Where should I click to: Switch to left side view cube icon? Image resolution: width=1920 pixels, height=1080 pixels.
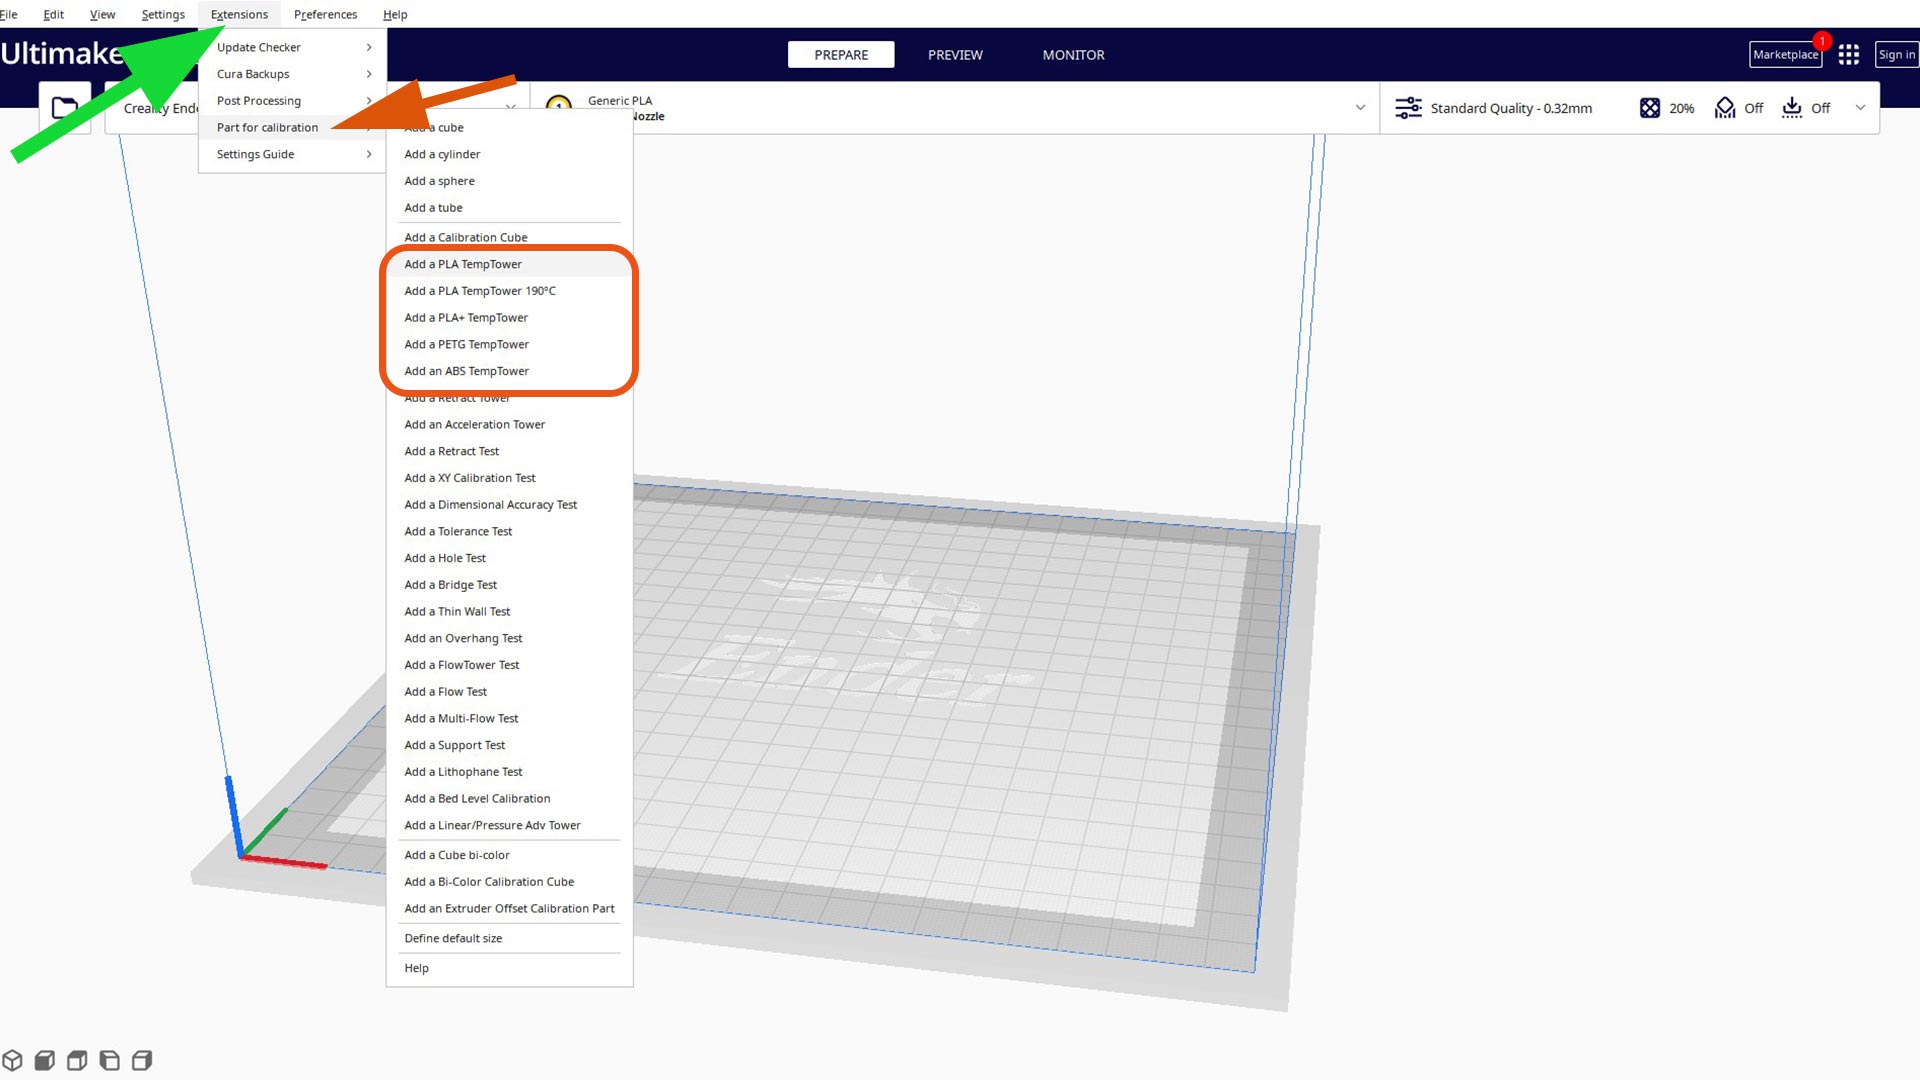(110, 1060)
